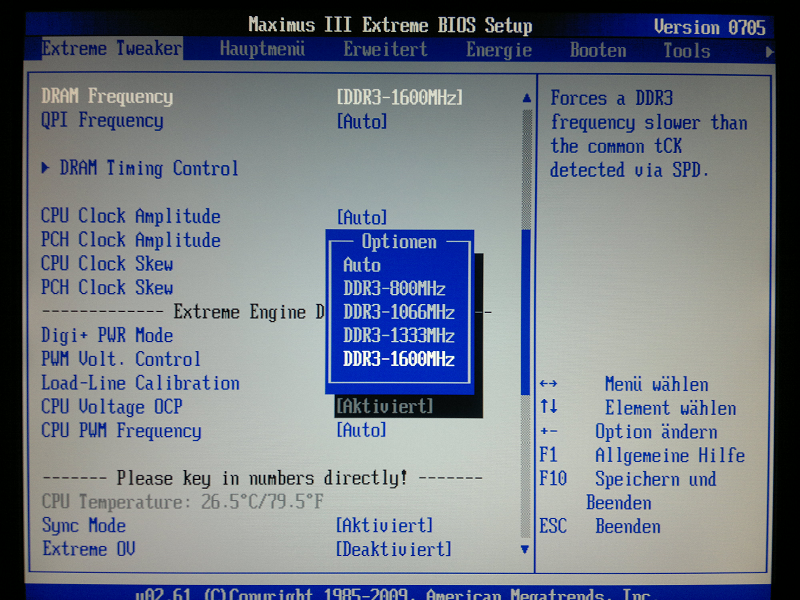Open CPU PWM Frequency Auto value
The height and width of the screenshot is (600, 800).
pos(362,430)
